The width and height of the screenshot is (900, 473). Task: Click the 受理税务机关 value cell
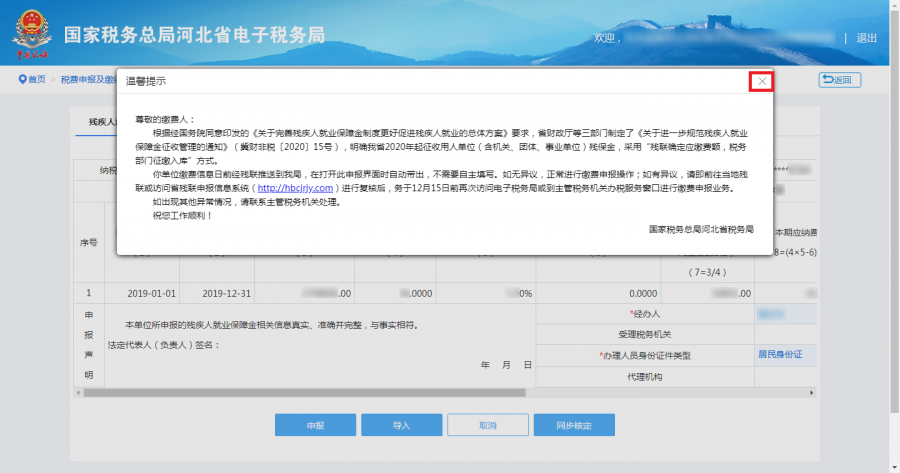pos(785,334)
